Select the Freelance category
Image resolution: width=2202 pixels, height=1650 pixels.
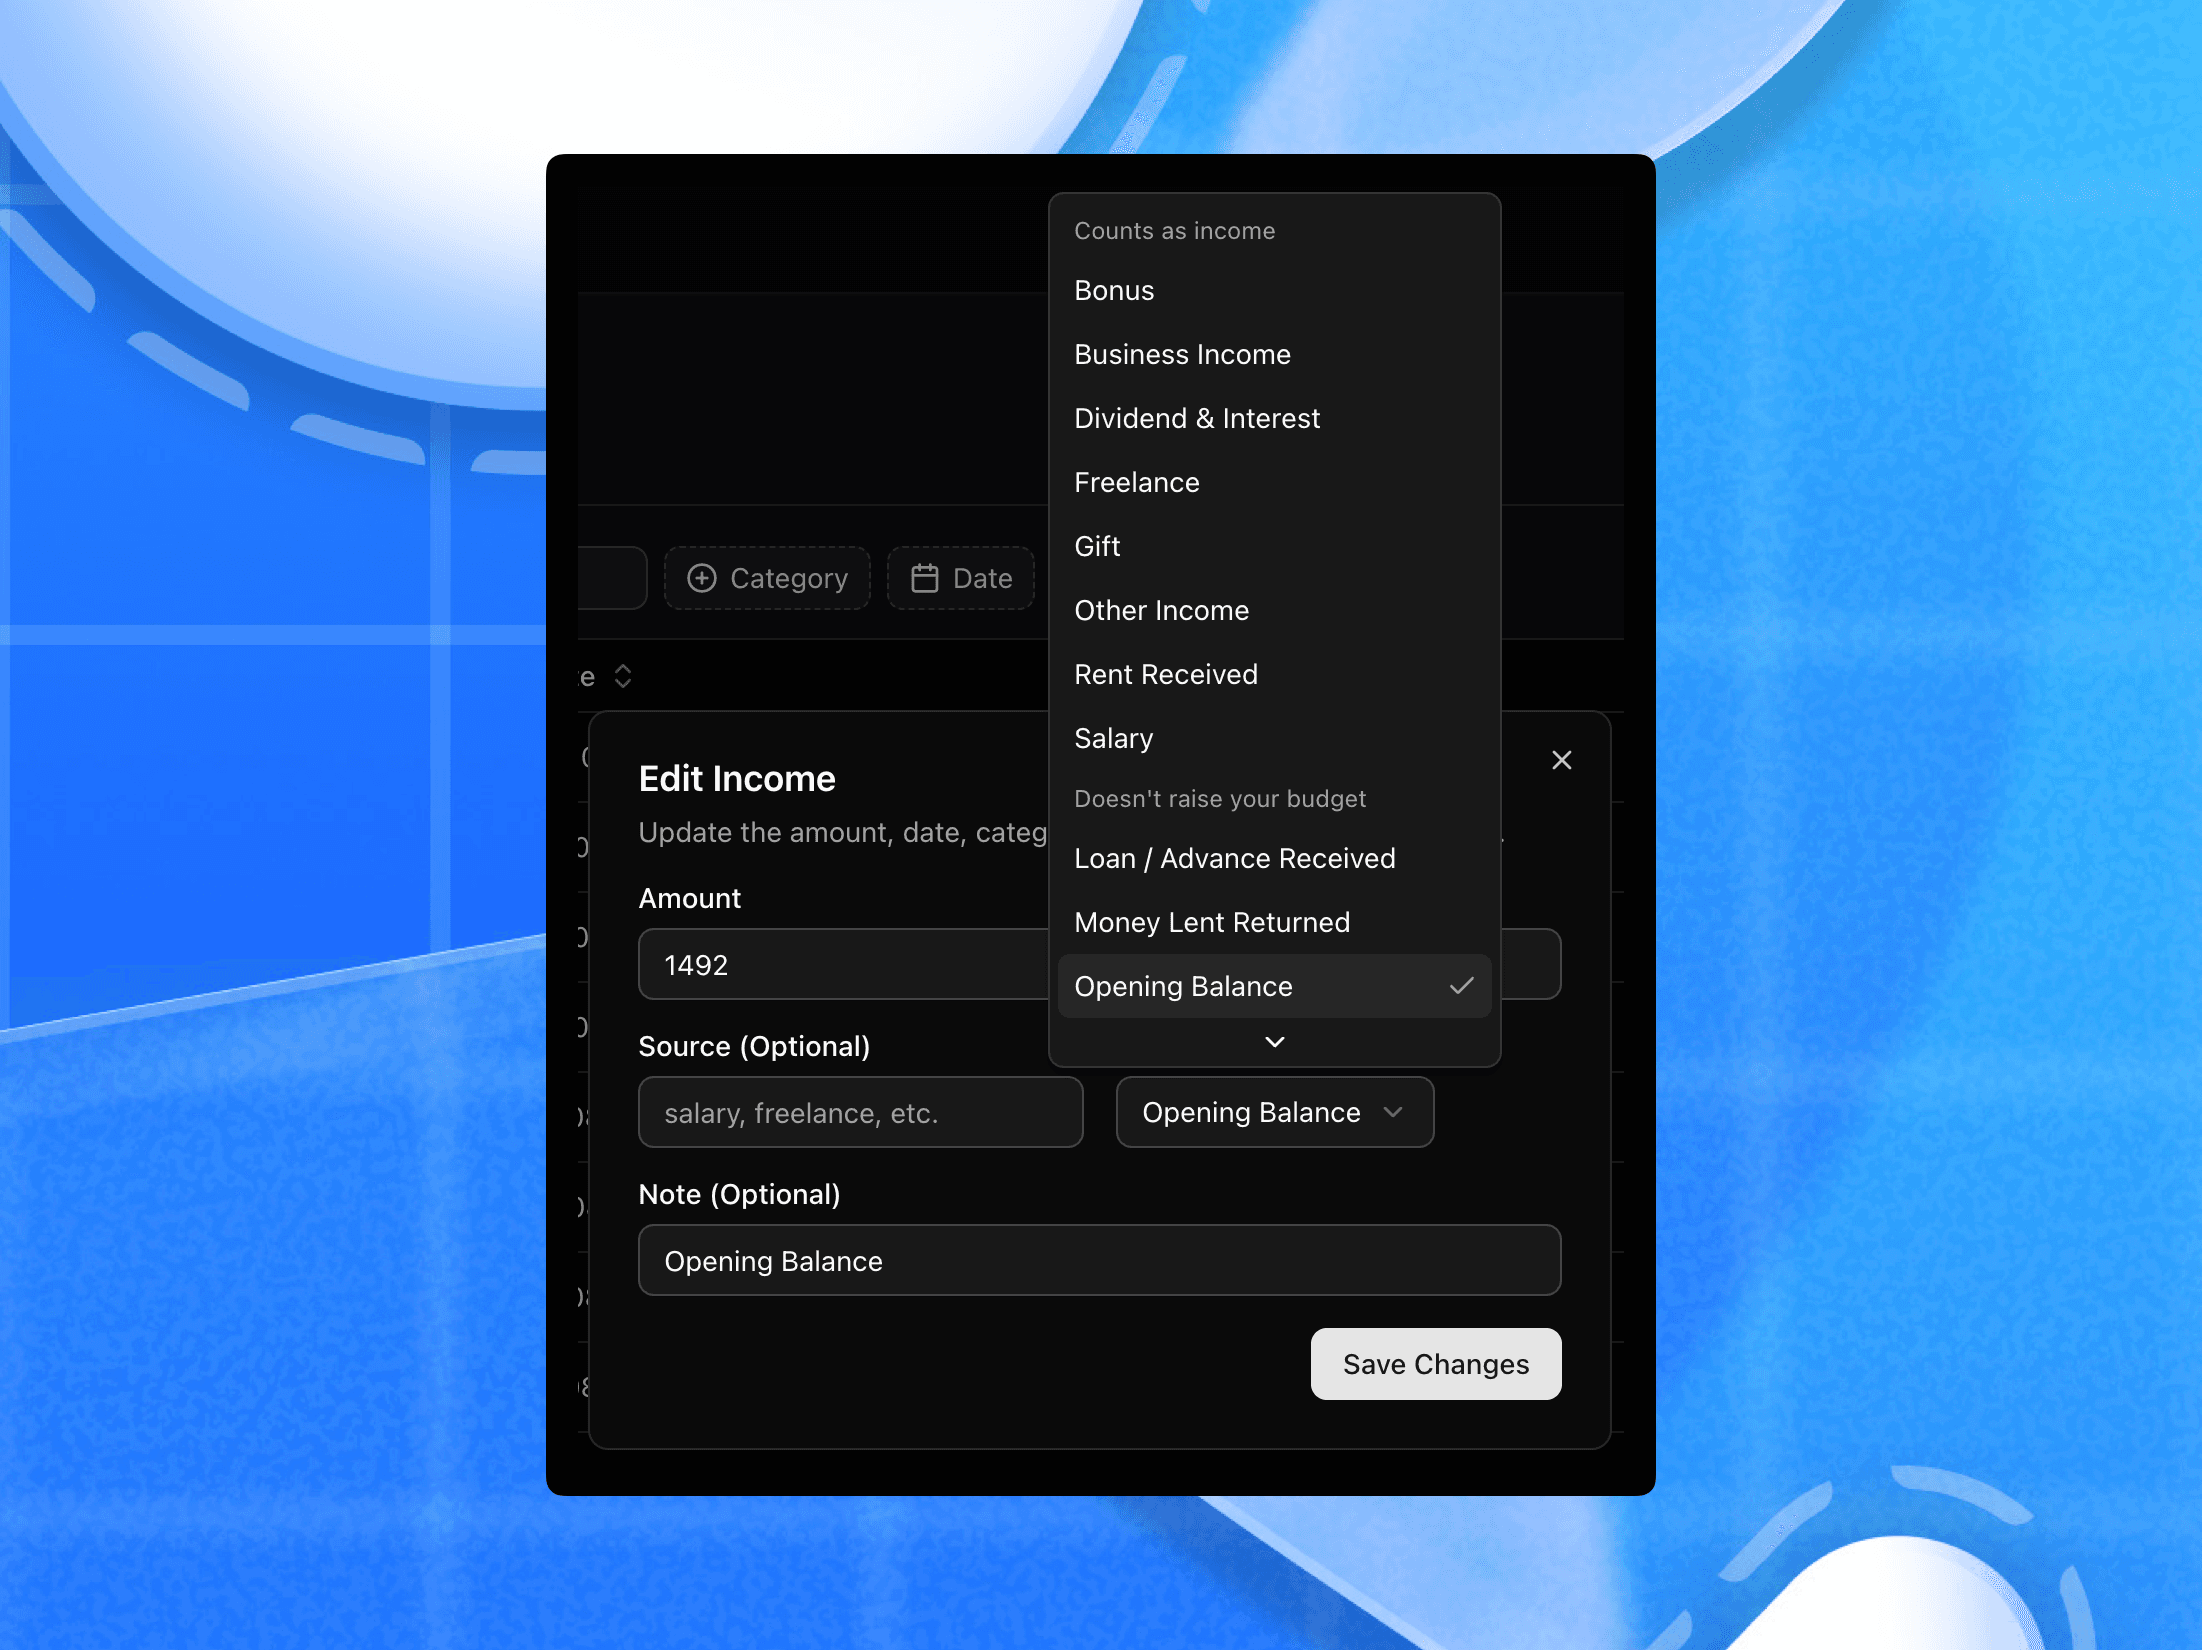[x=1274, y=482]
